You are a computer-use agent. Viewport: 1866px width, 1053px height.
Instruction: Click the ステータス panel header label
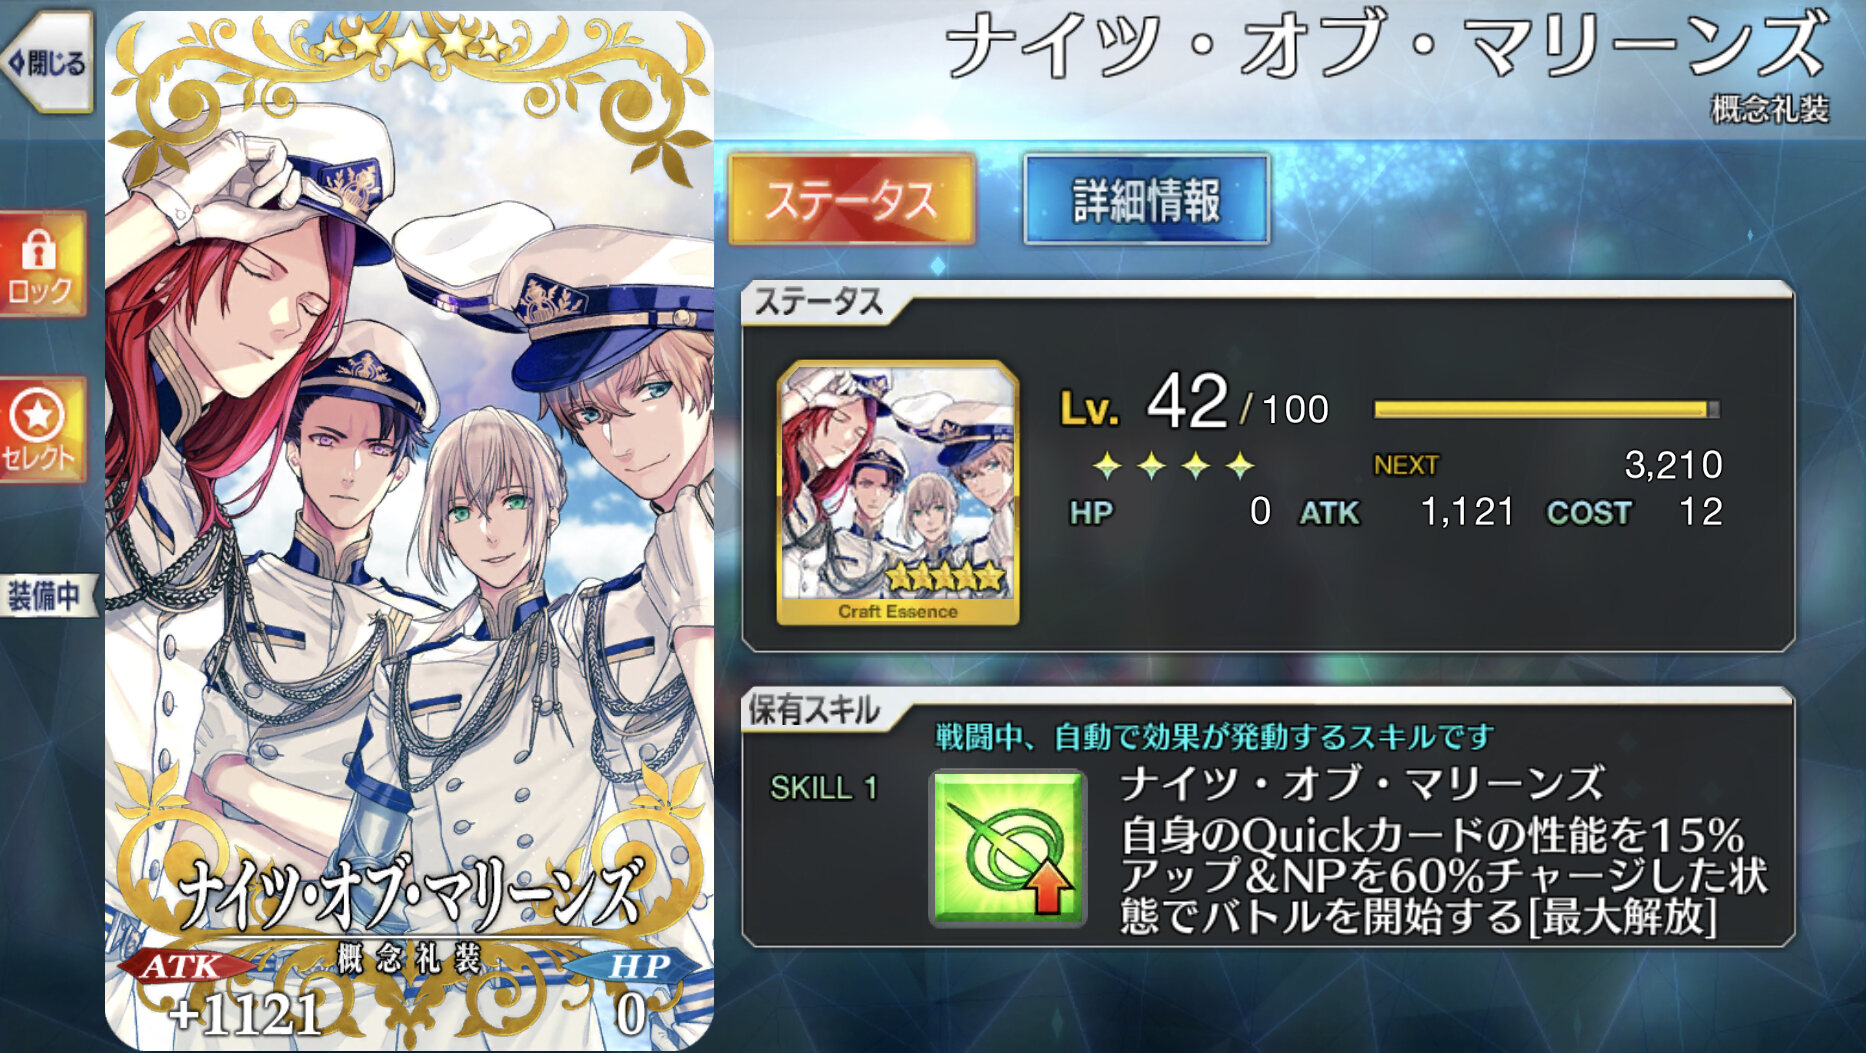(818, 302)
